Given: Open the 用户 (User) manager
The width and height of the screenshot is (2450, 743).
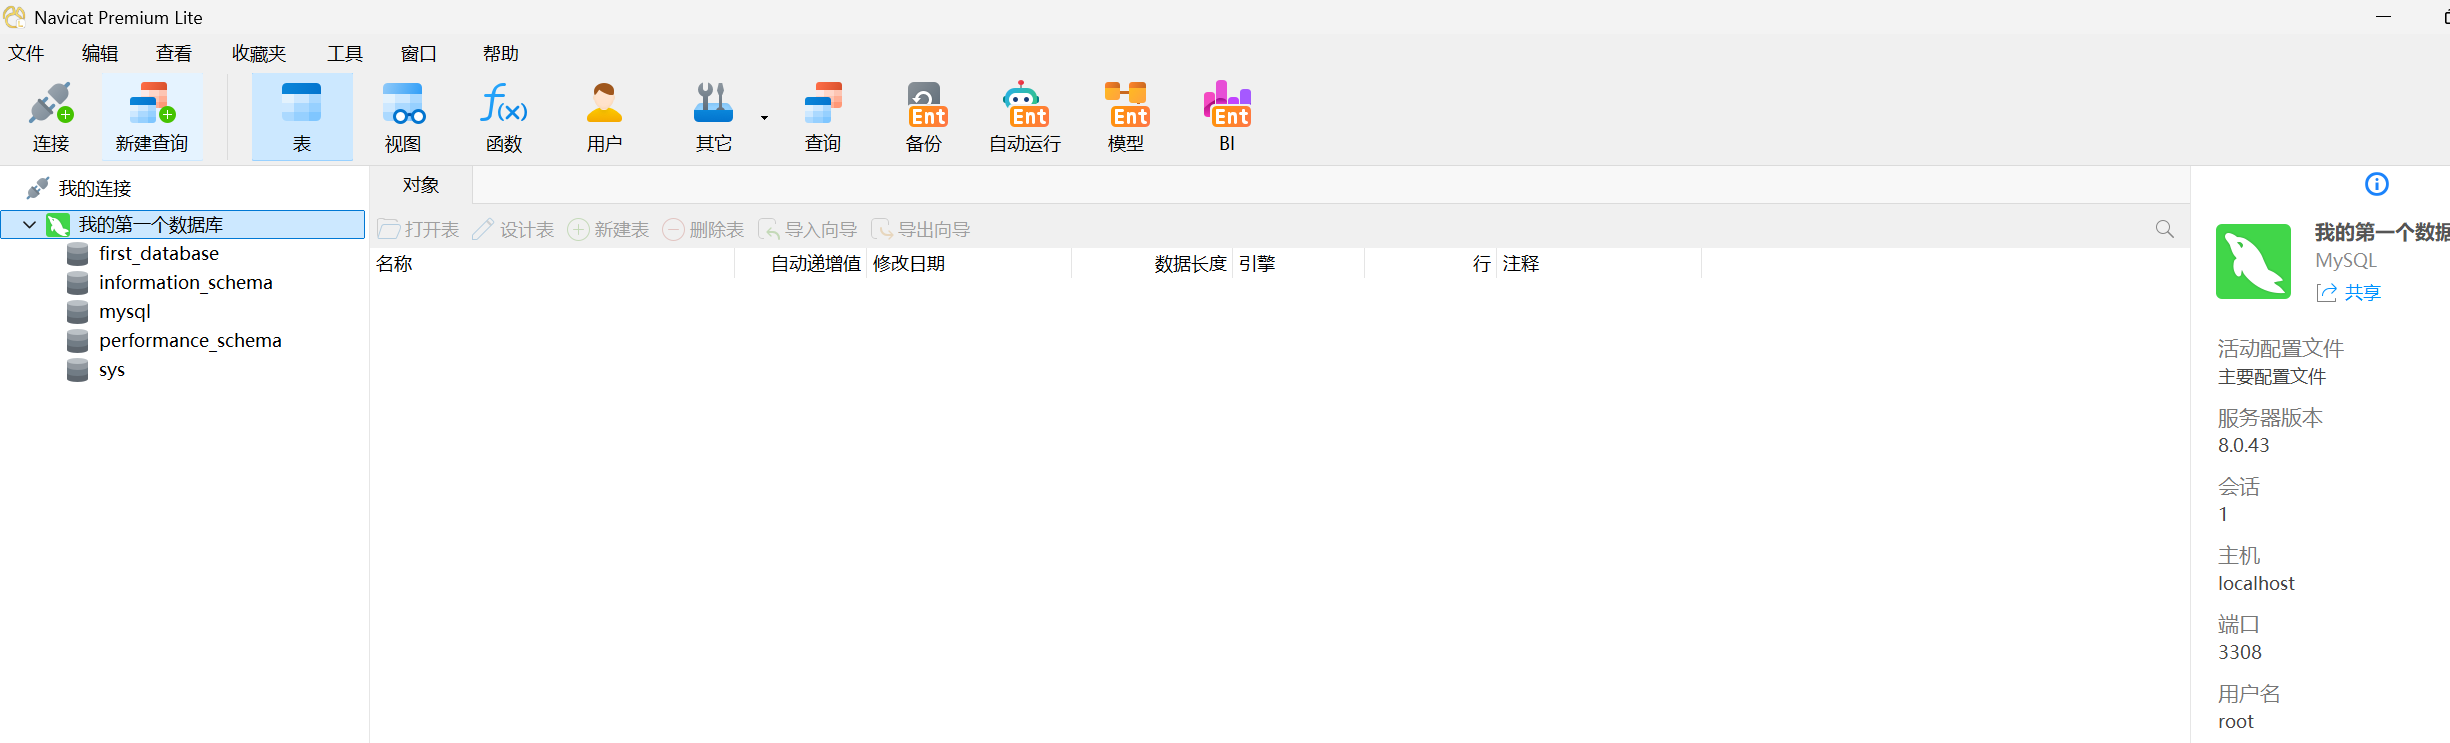Looking at the screenshot, I should [x=604, y=117].
